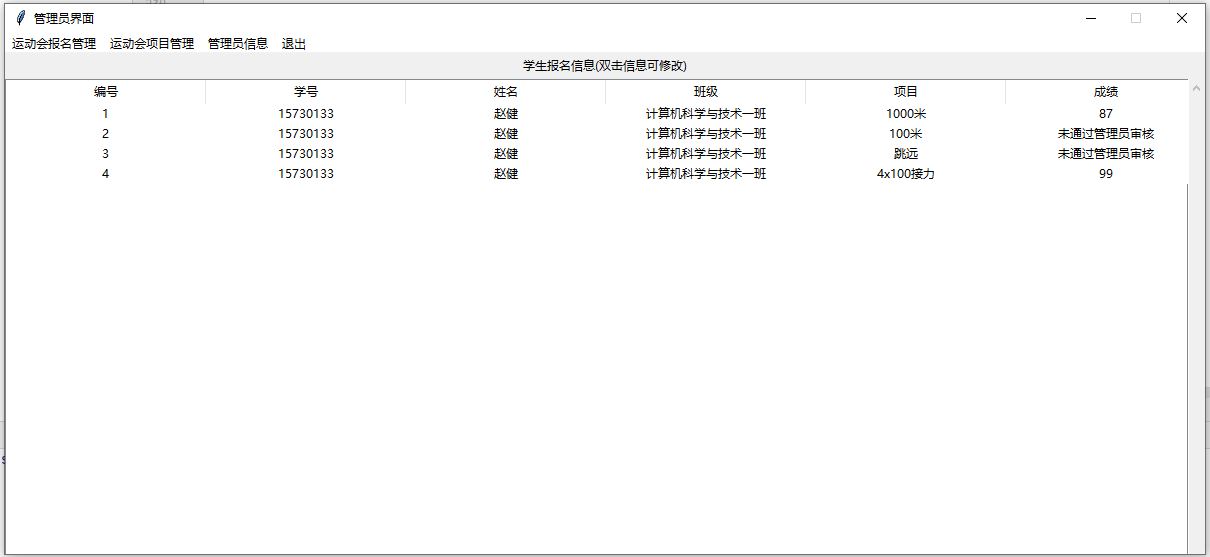The width and height of the screenshot is (1210, 557).
Task: Click the score value 99
Action: coord(1105,174)
